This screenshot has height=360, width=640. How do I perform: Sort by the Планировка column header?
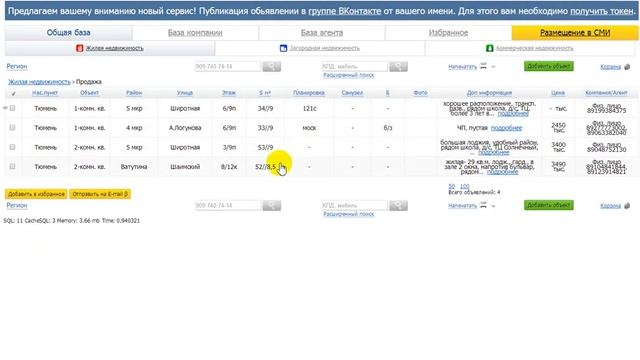309,93
